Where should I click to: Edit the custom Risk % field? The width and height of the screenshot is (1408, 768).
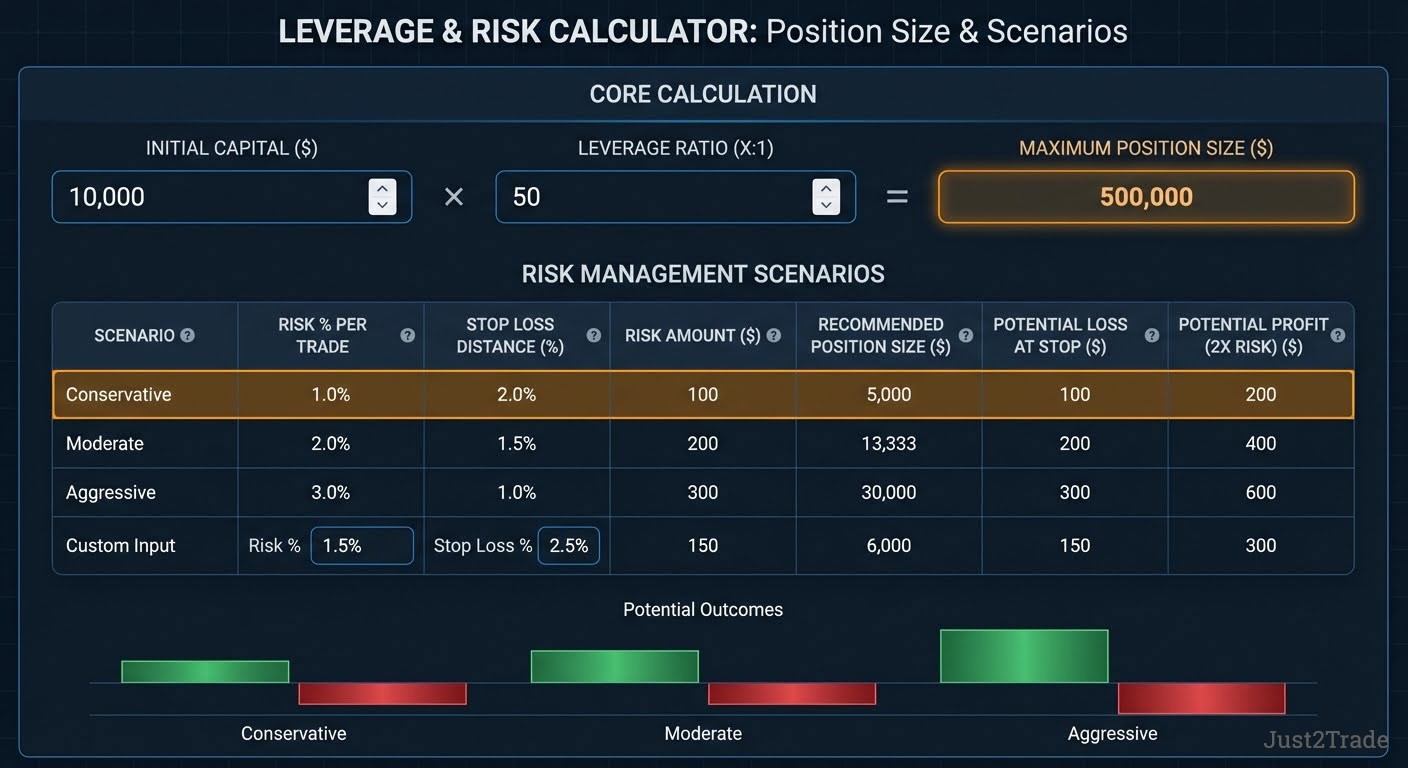(x=361, y=546)
